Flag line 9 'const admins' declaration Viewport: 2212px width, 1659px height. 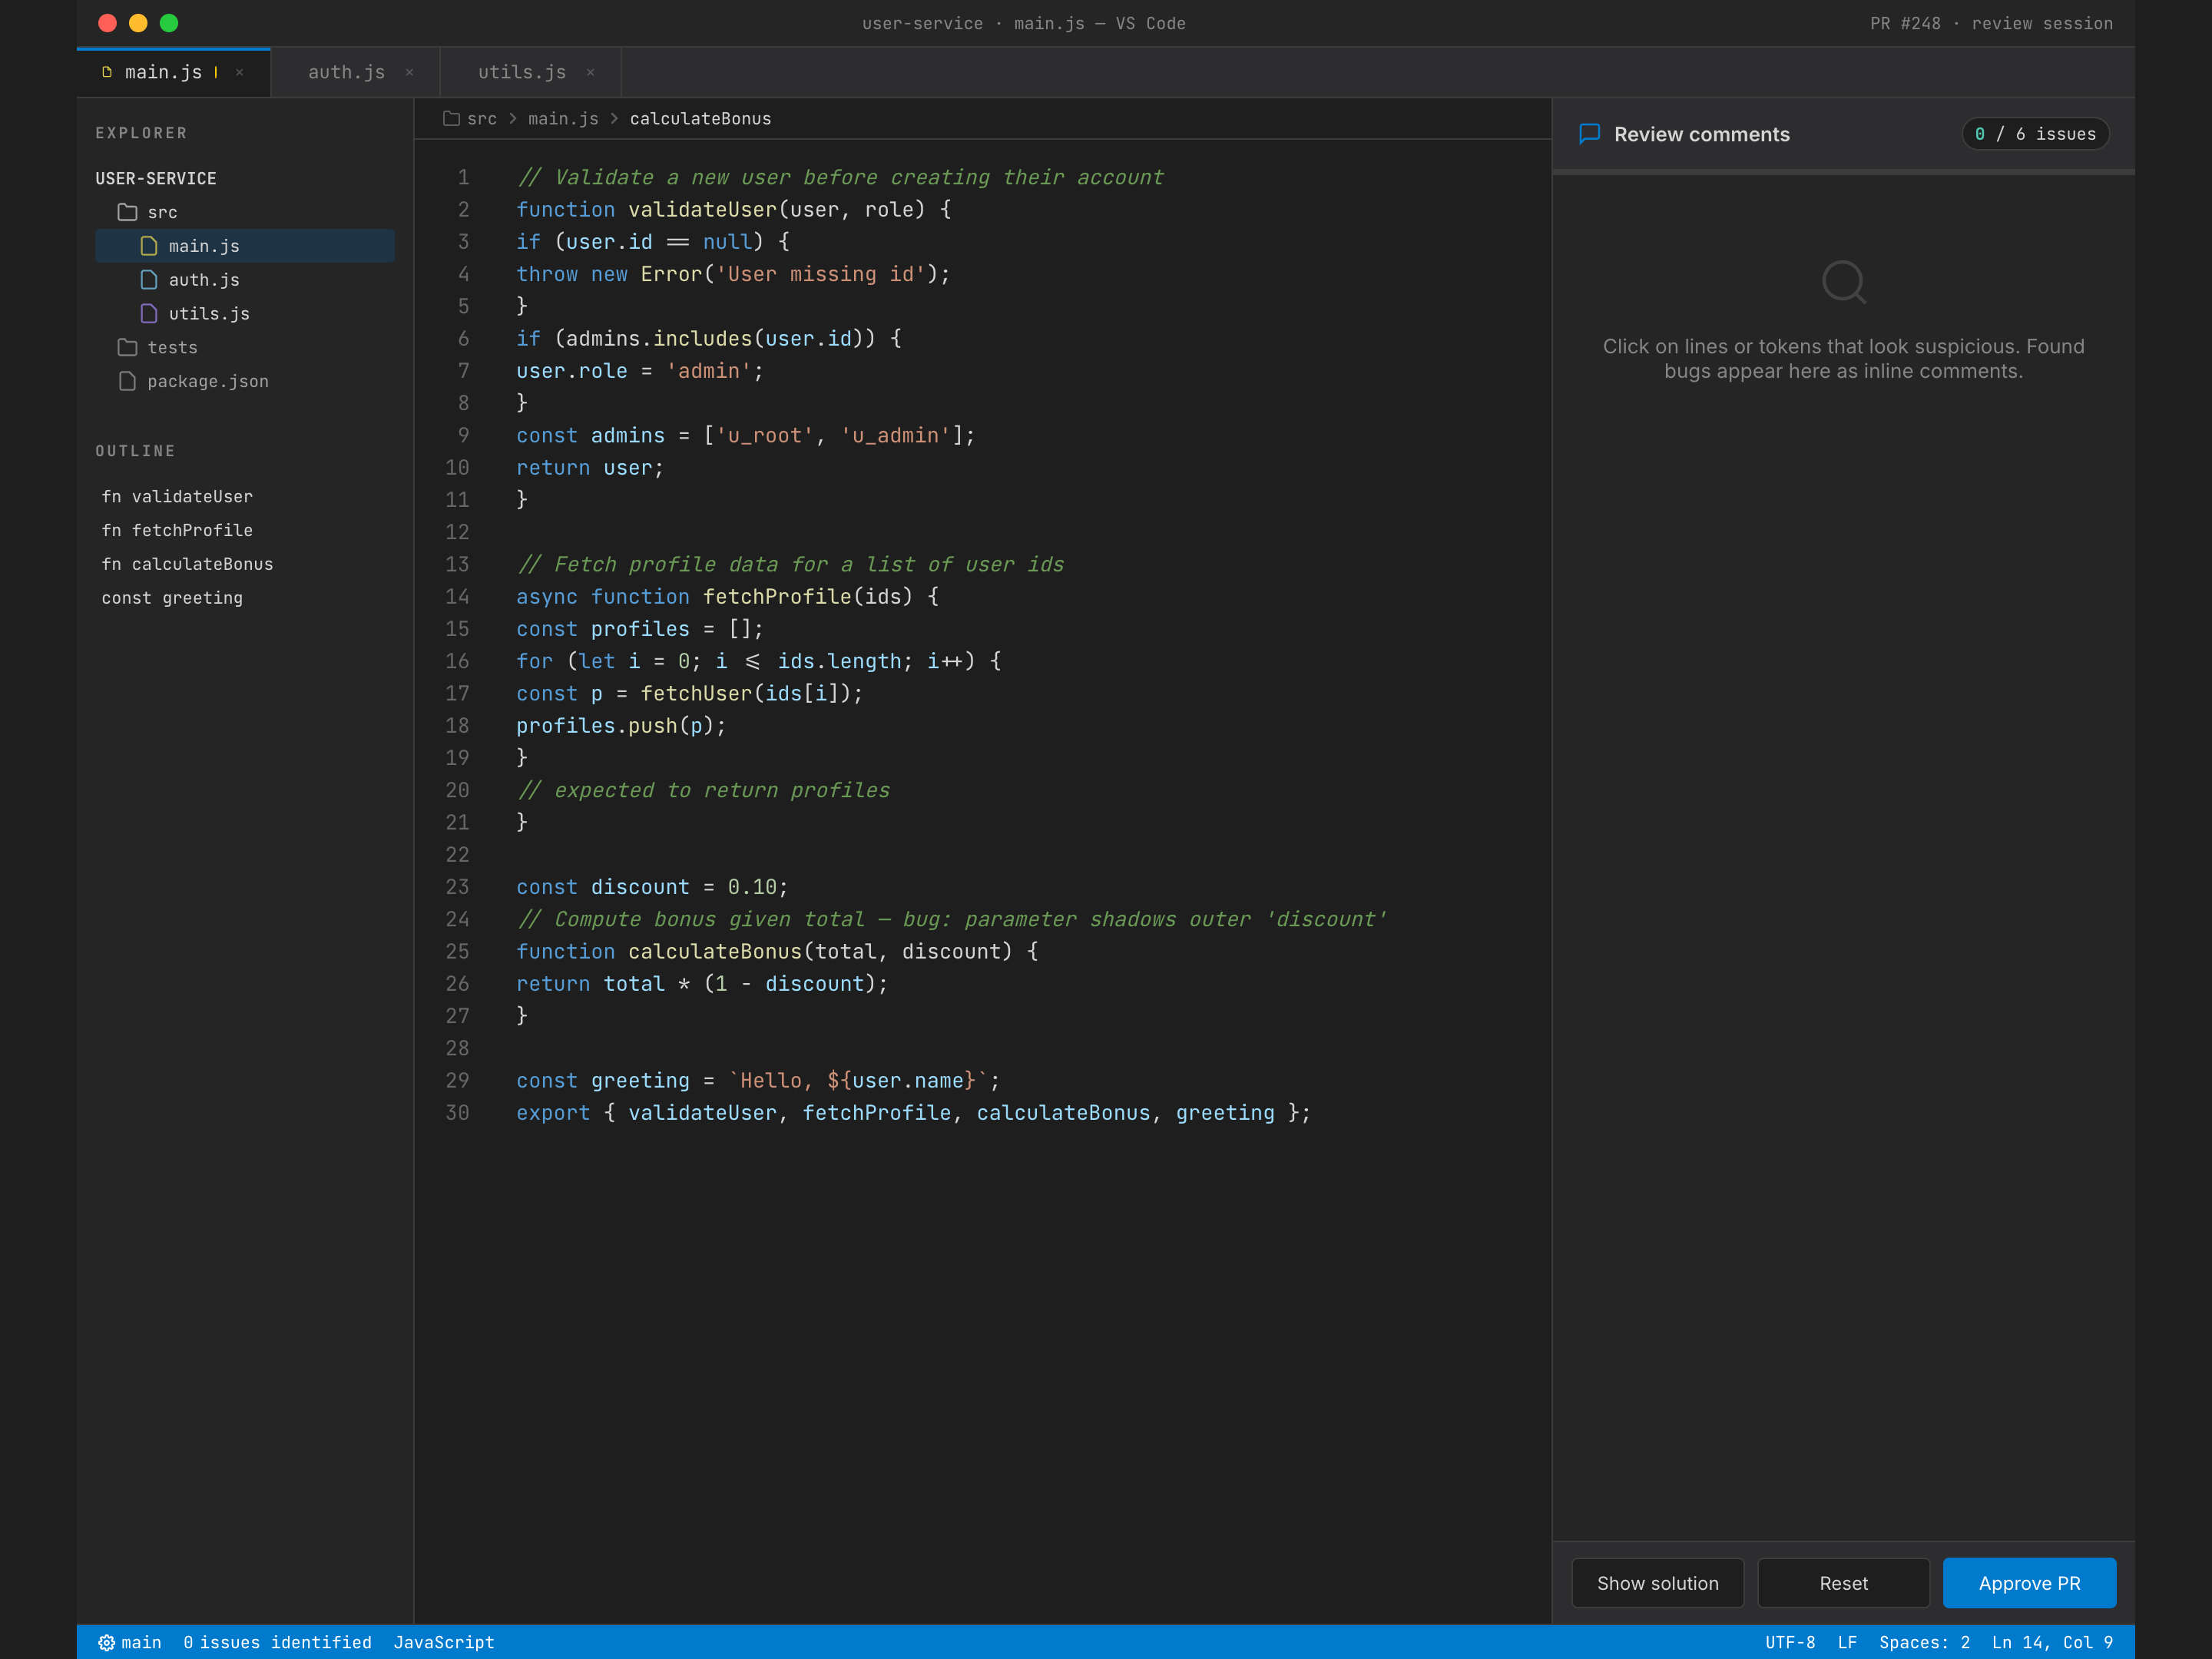click(745, 435)
